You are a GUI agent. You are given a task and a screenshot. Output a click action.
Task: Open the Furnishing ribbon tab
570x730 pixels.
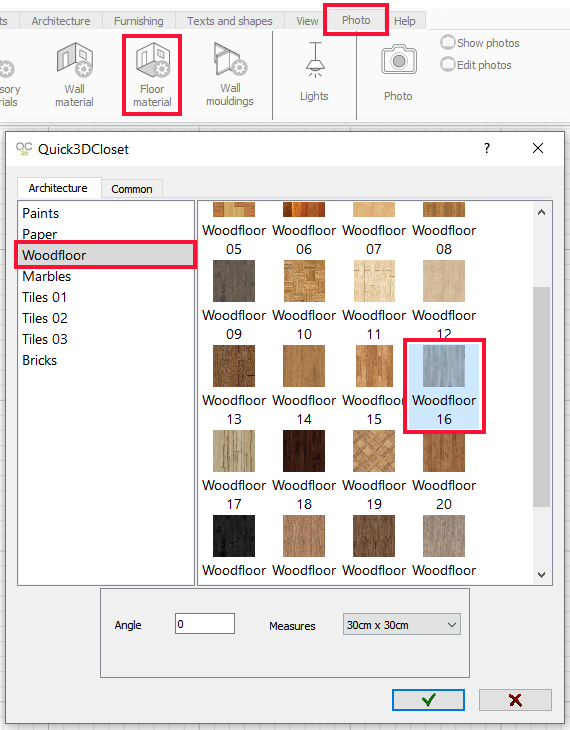(139, 21)
